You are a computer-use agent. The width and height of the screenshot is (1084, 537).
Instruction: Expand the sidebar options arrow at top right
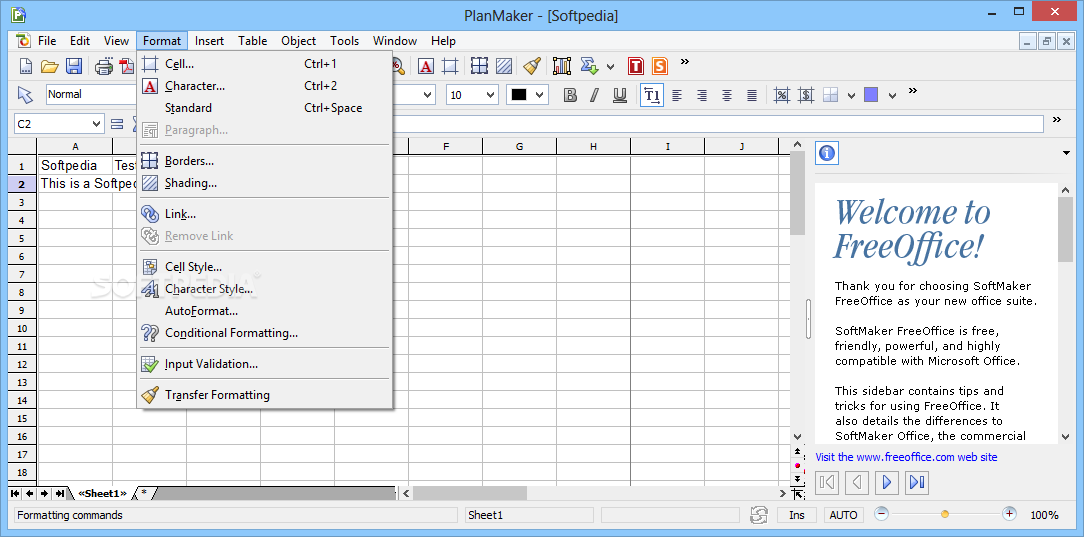click(1066, 153)
